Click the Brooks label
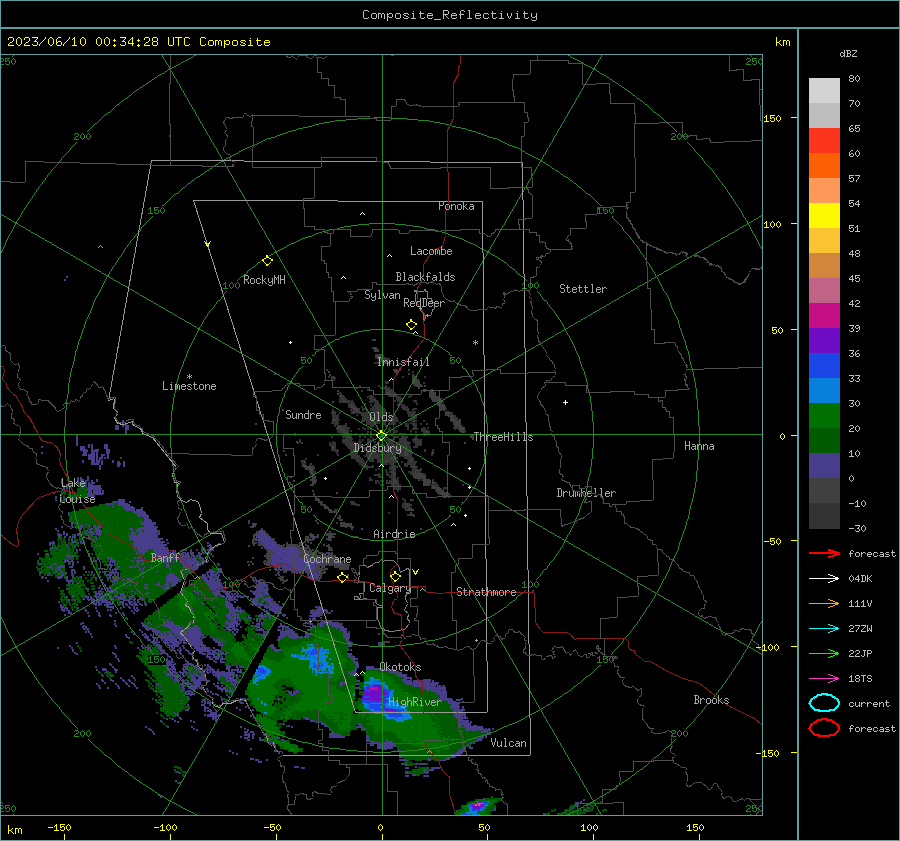900x841 pixels. (711, 700)
